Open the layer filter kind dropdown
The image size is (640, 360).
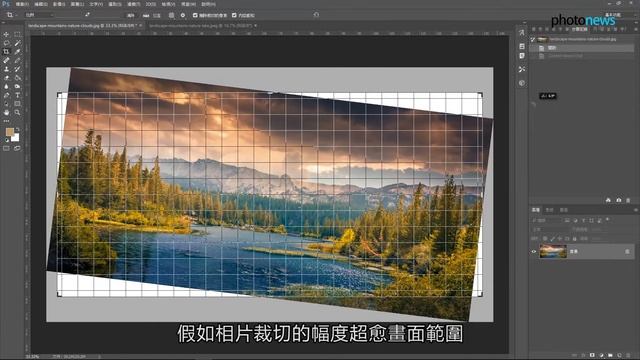547,220
